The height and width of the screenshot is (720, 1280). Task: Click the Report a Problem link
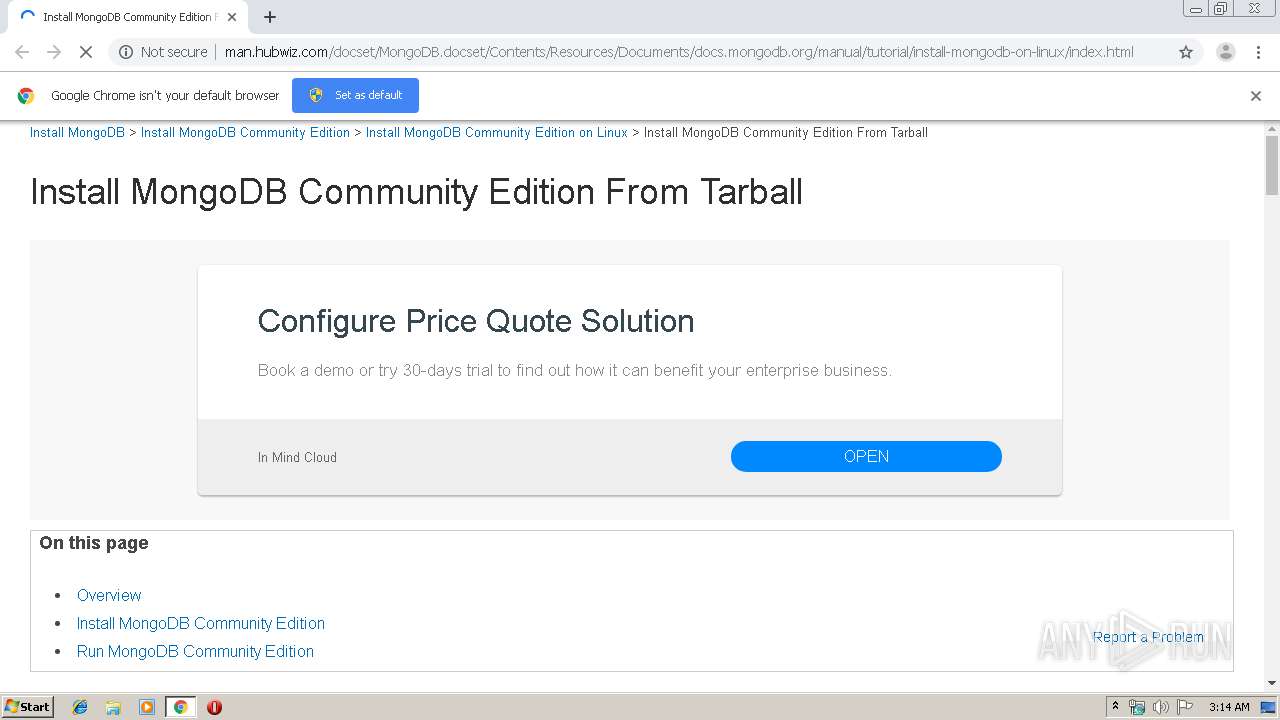[x=1148, y=637]
